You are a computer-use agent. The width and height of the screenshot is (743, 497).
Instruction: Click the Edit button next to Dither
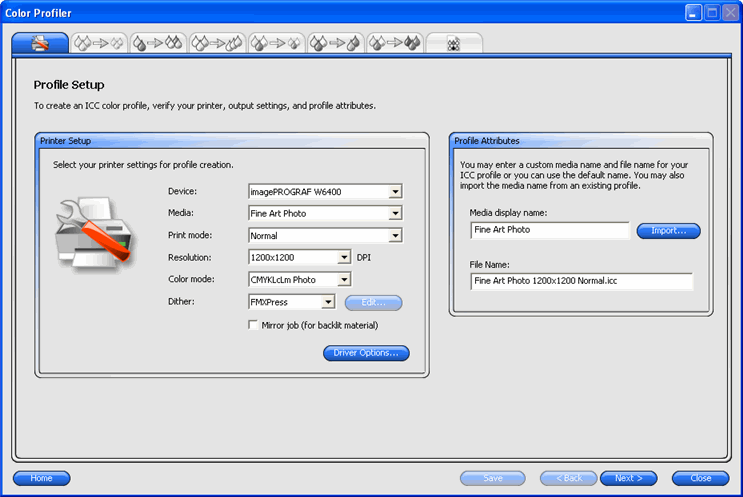click(373, 303)
